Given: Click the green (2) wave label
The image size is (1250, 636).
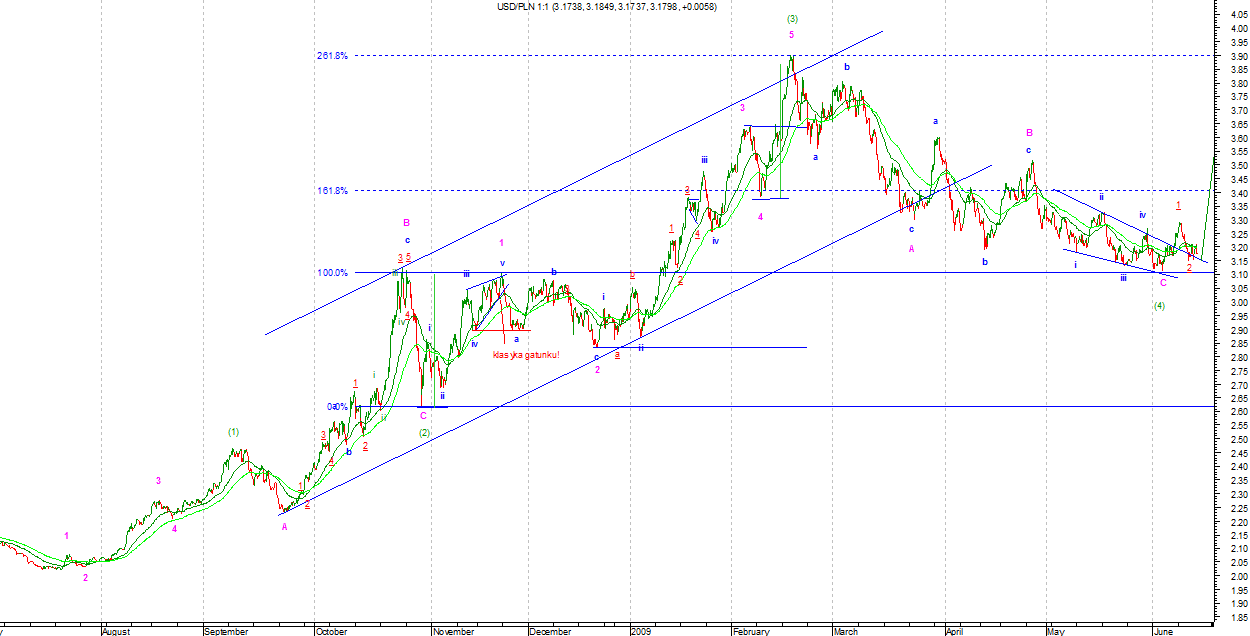Looking at the screenshot, I should (424, 433).
